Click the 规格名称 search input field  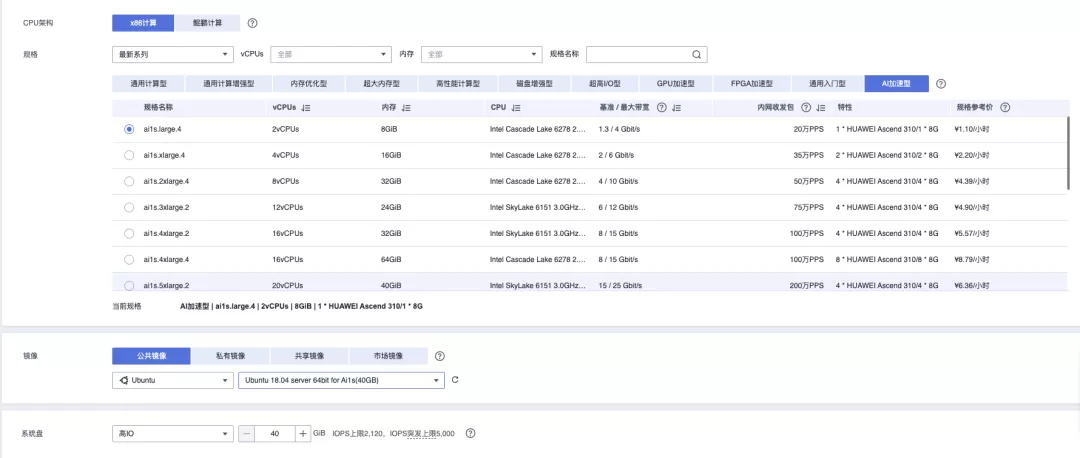[638, 54]
